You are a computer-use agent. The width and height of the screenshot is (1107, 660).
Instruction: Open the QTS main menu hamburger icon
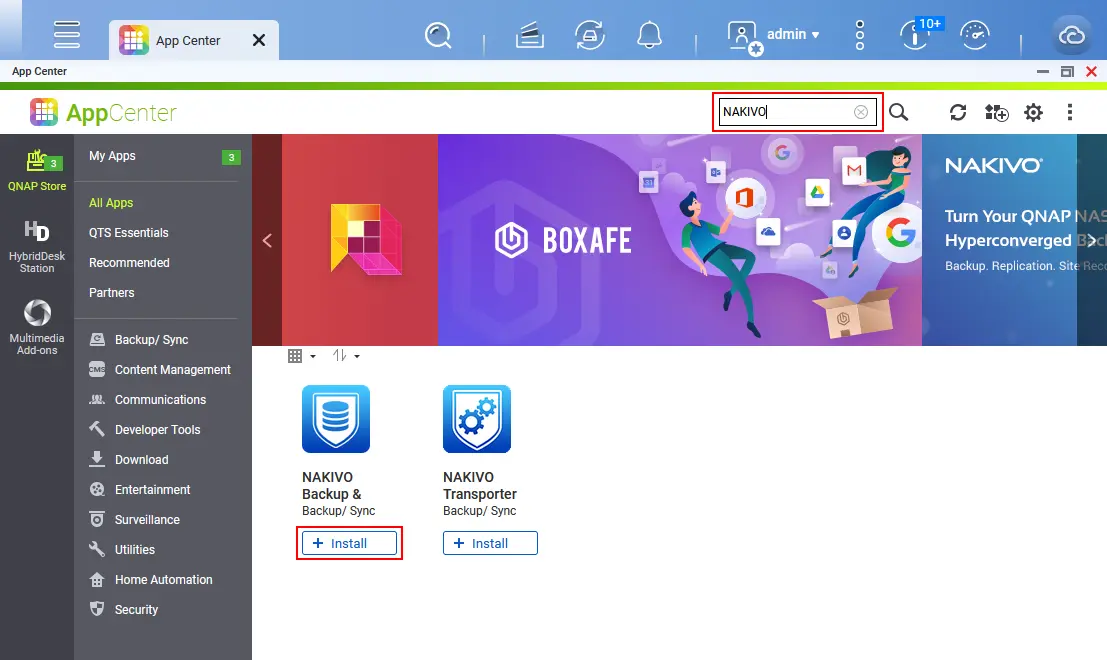point(67,34)
